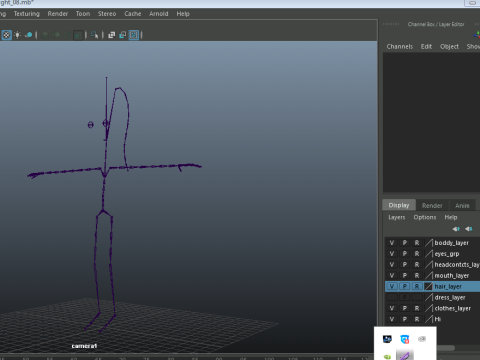Toggle playback P of dress_layer

[404, 297]
